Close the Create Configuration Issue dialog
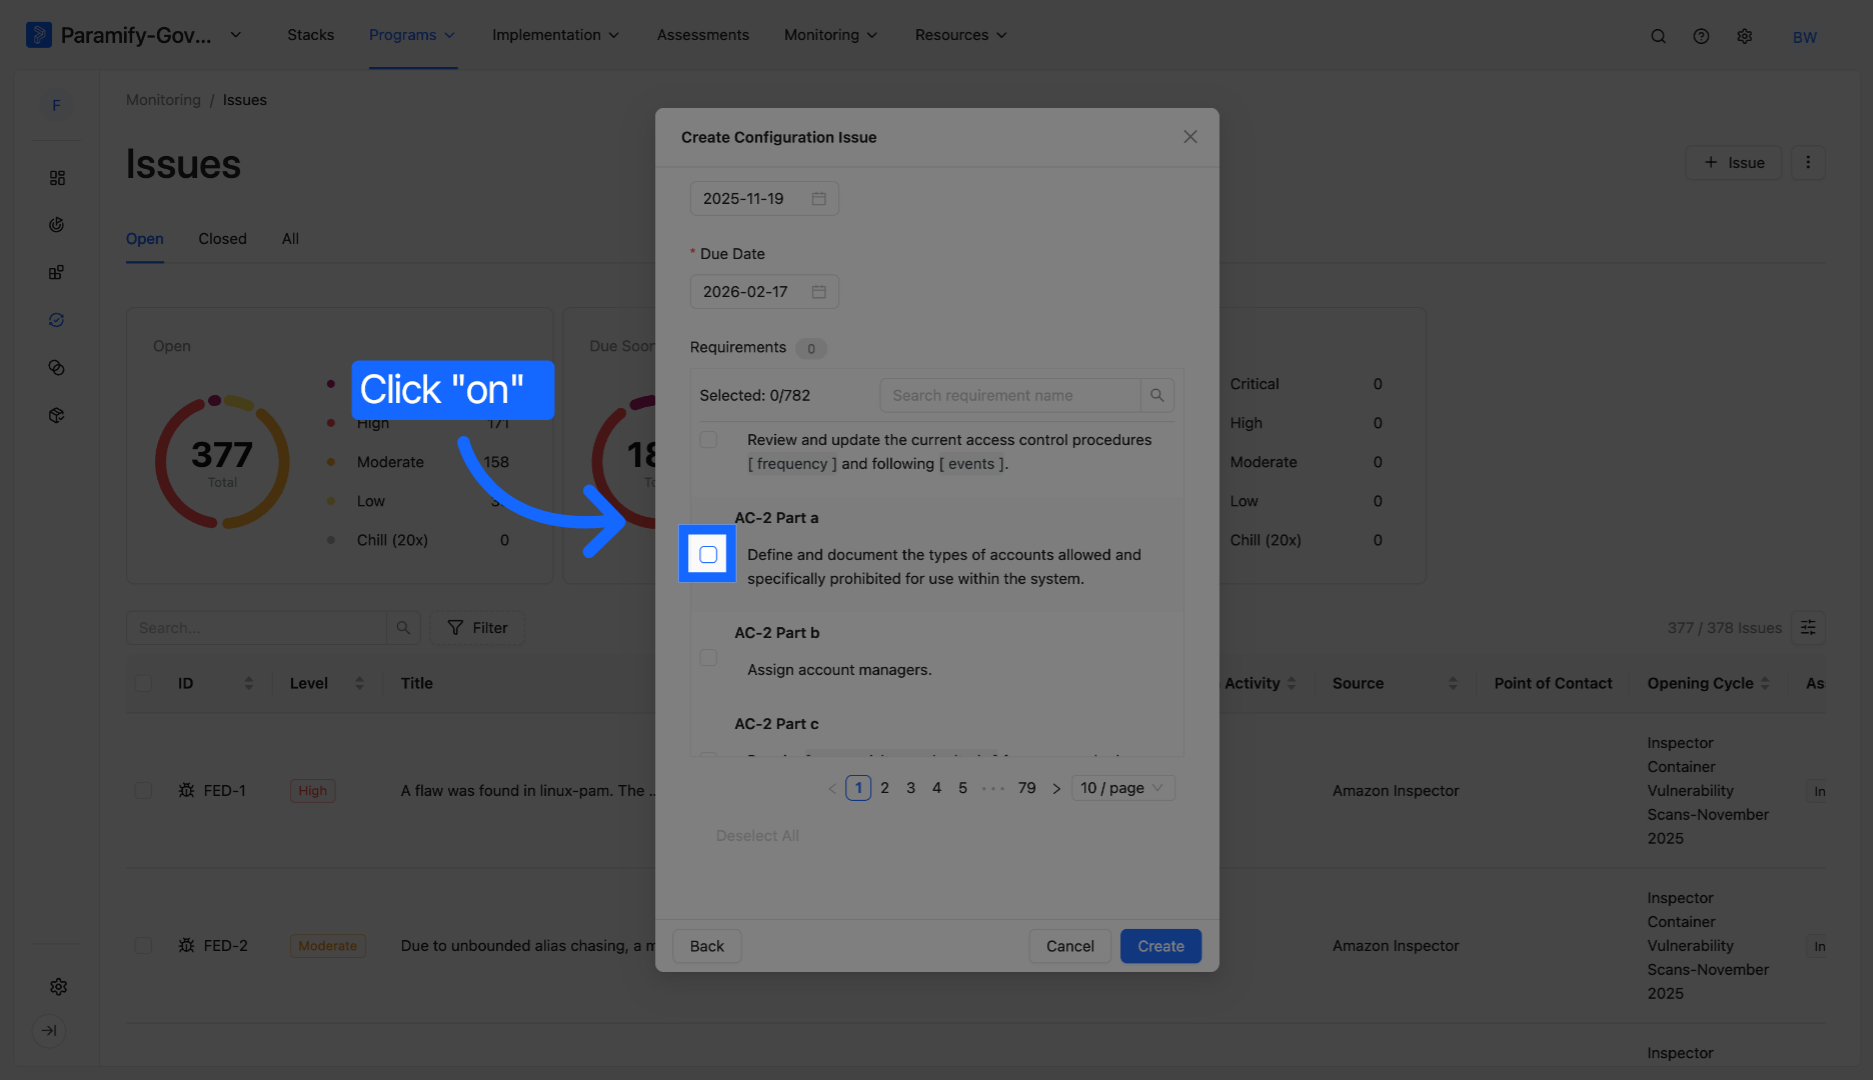Image resolution: width=1873 pixels, height=1080 pixels. point(1190,137)
